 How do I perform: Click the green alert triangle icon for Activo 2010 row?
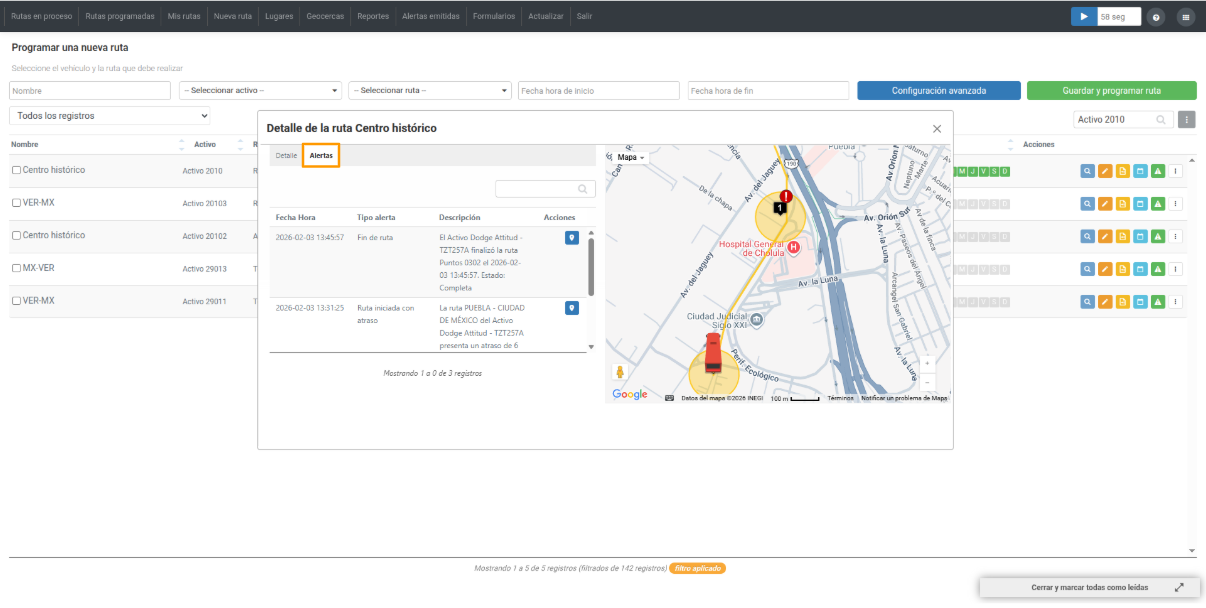[x=1158, y=171]
